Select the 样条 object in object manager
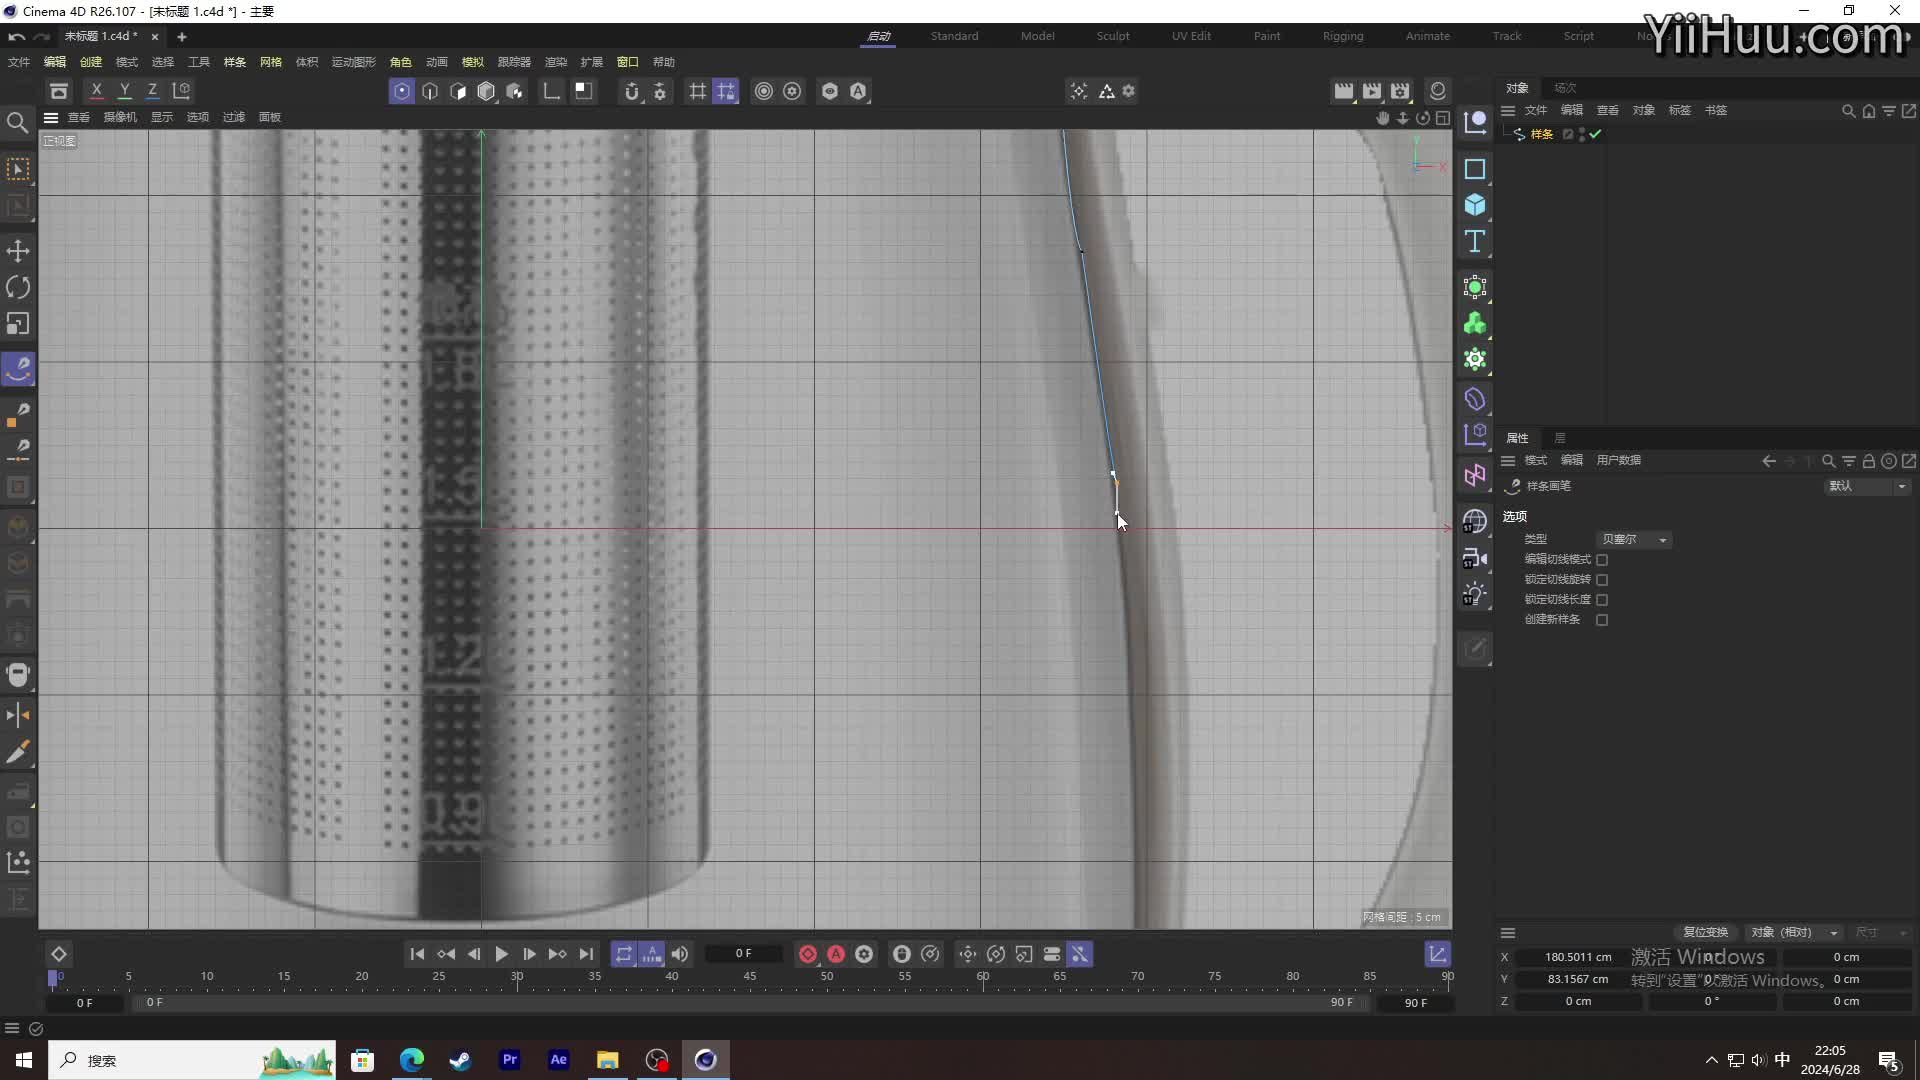1920x1080 pixels. [x=1541, y=134]
